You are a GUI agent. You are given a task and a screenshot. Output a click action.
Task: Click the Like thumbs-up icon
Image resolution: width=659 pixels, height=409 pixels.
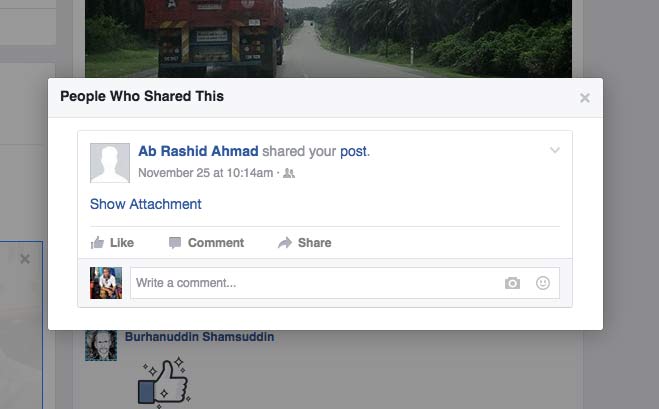97,243
